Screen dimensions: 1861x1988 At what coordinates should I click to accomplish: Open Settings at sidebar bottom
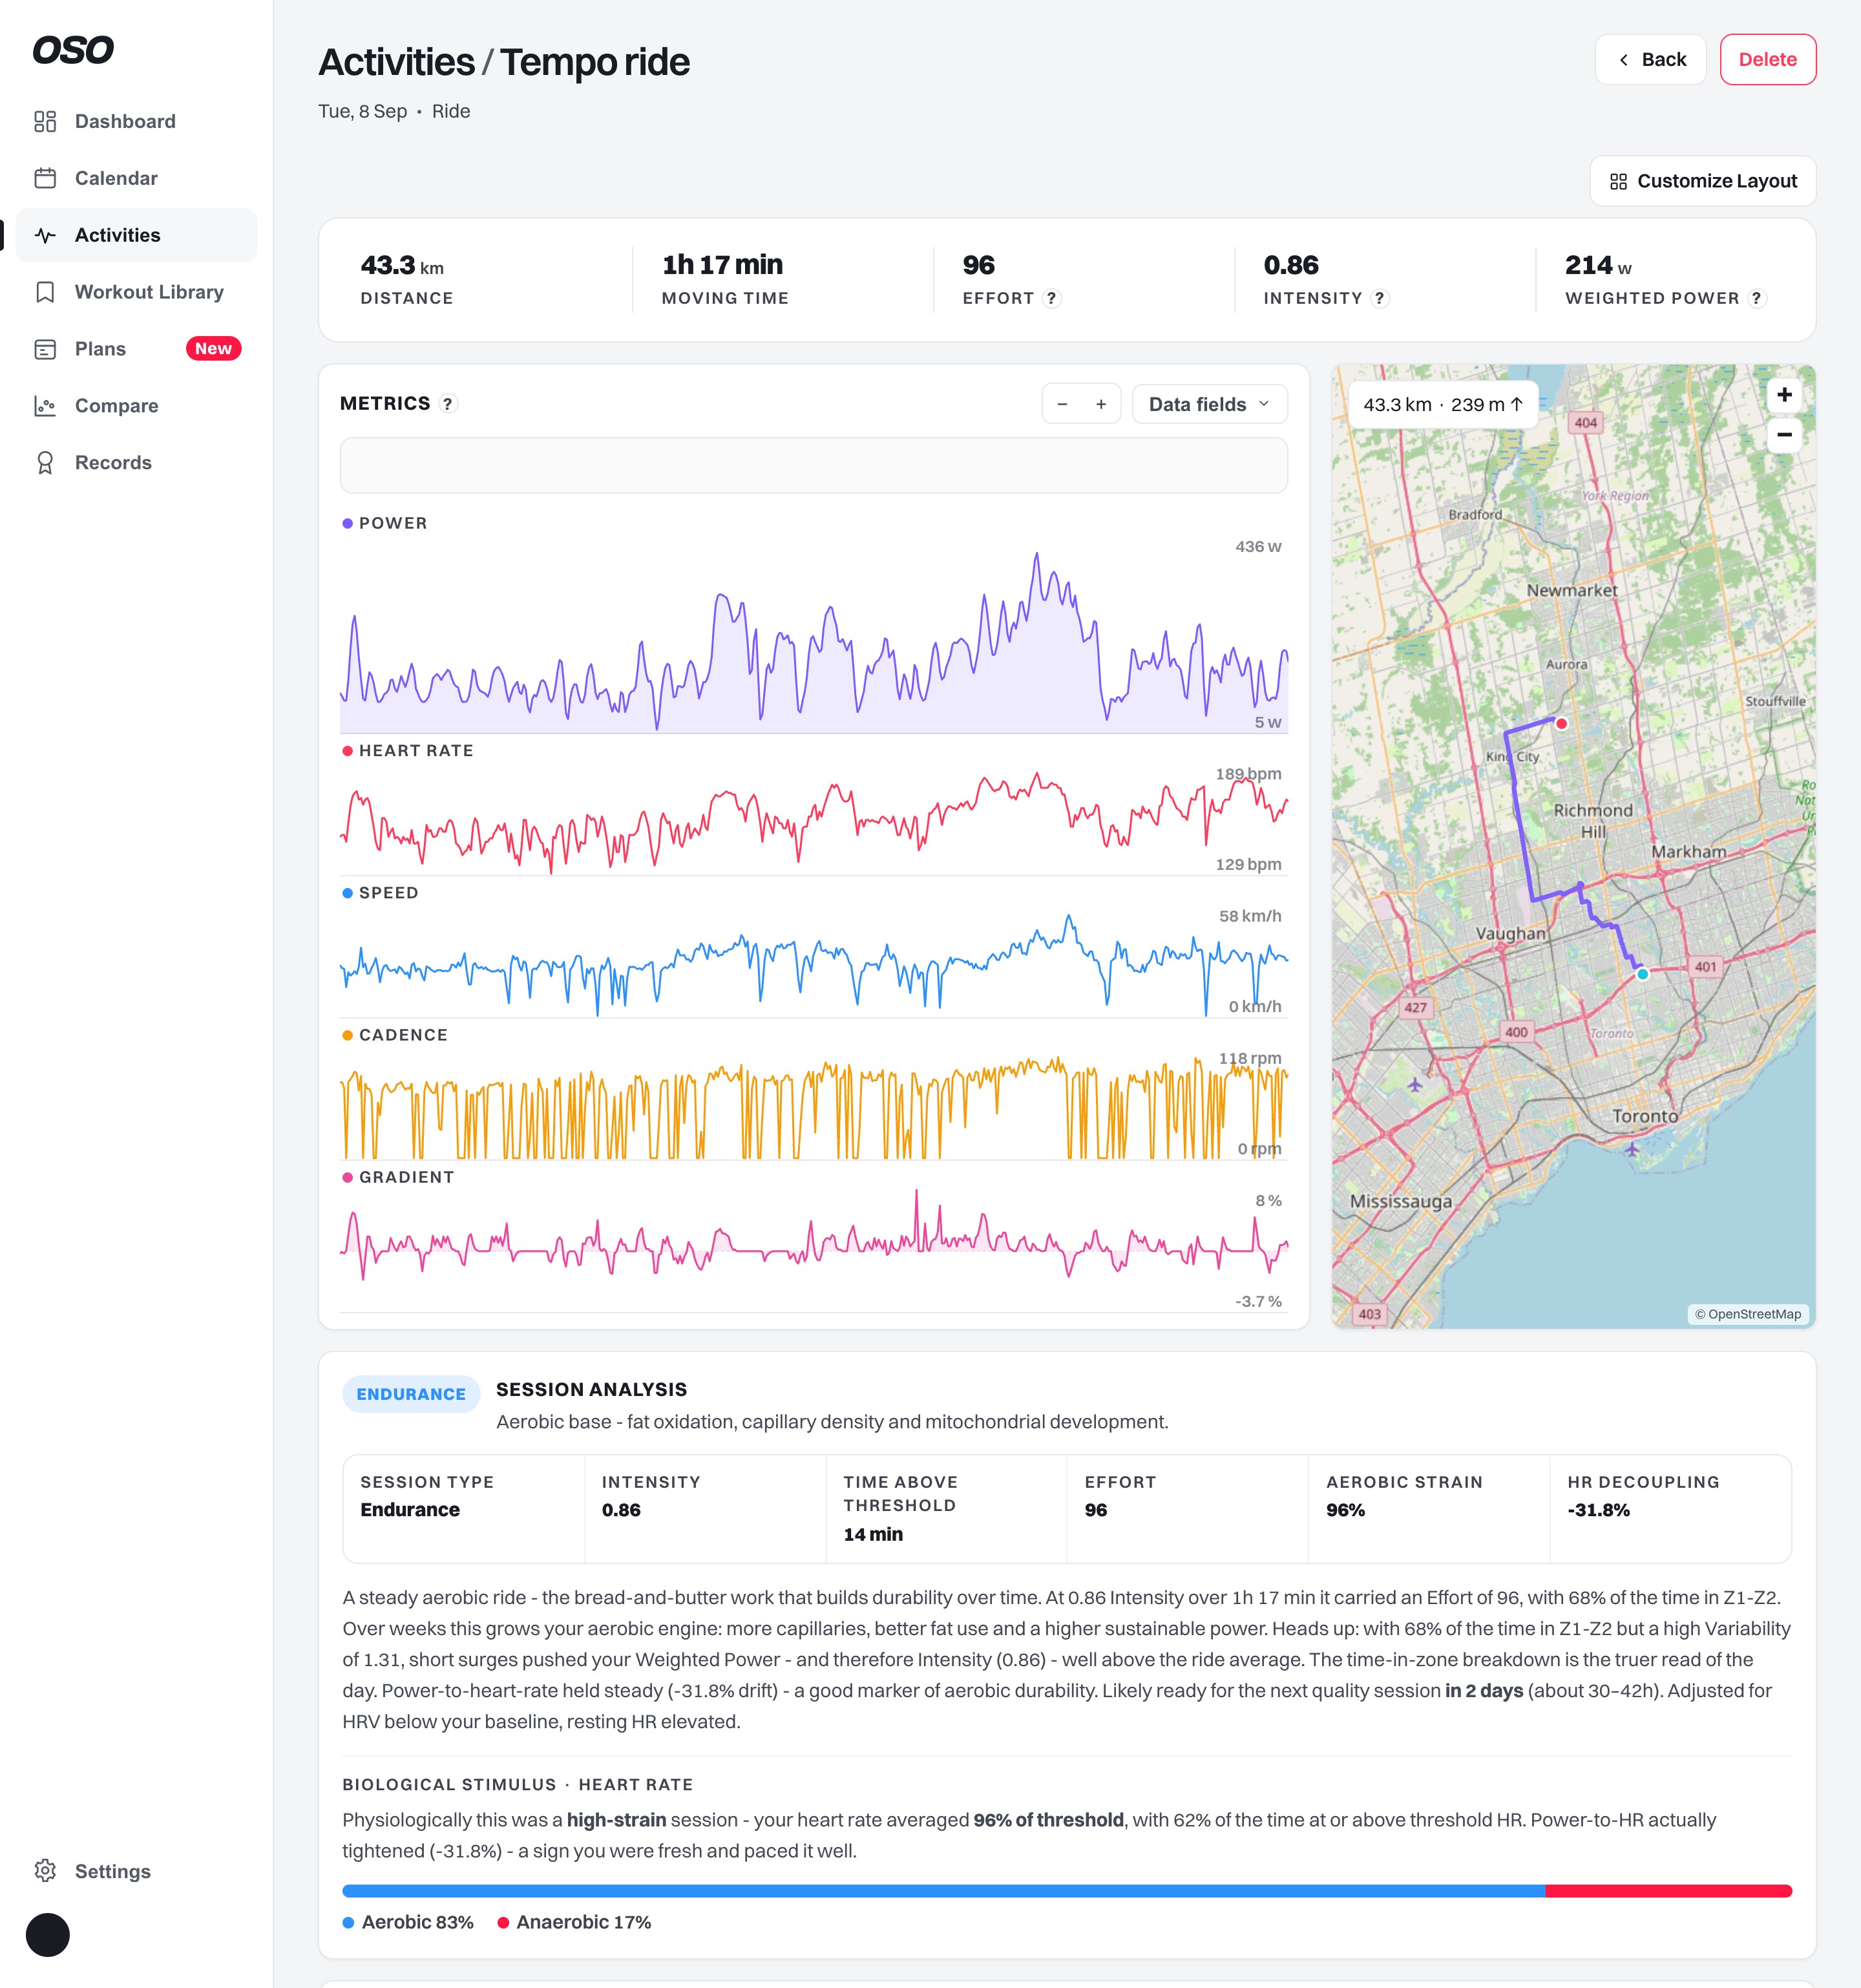pos(136,1871)
